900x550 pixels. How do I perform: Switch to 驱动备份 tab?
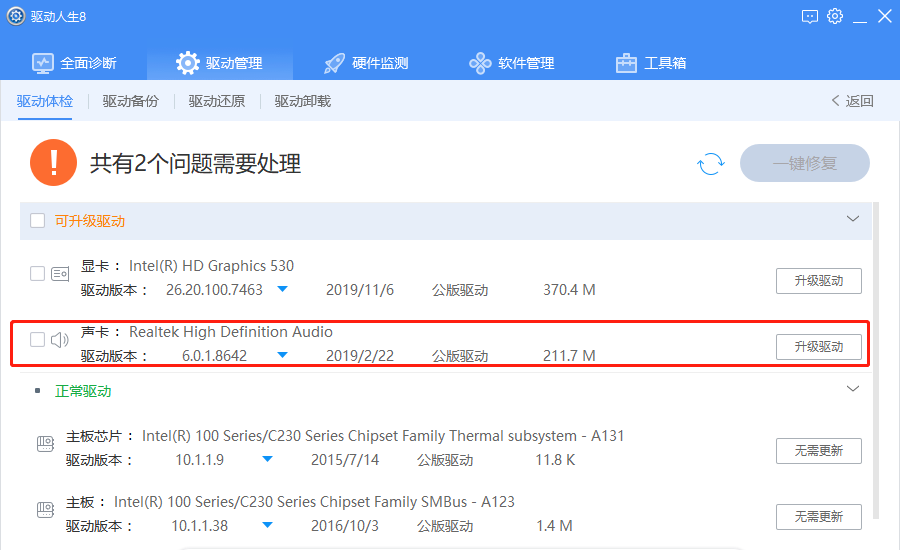[x=130, y=101]
